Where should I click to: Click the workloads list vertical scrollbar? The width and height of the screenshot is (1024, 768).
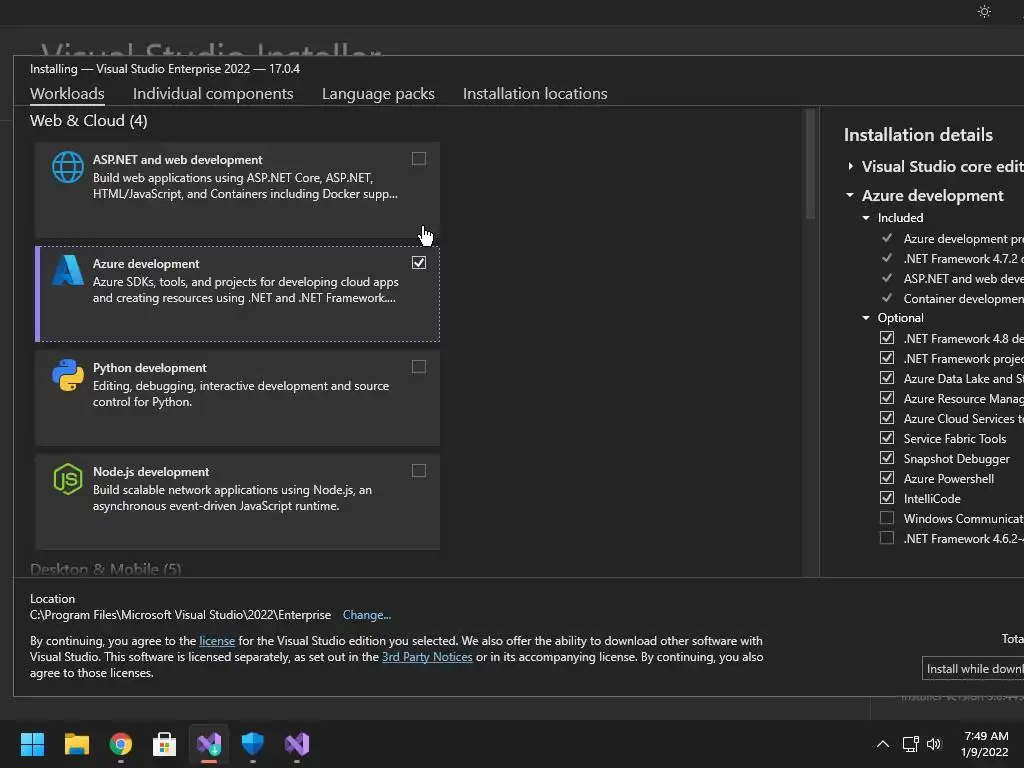tap(810, 163)
